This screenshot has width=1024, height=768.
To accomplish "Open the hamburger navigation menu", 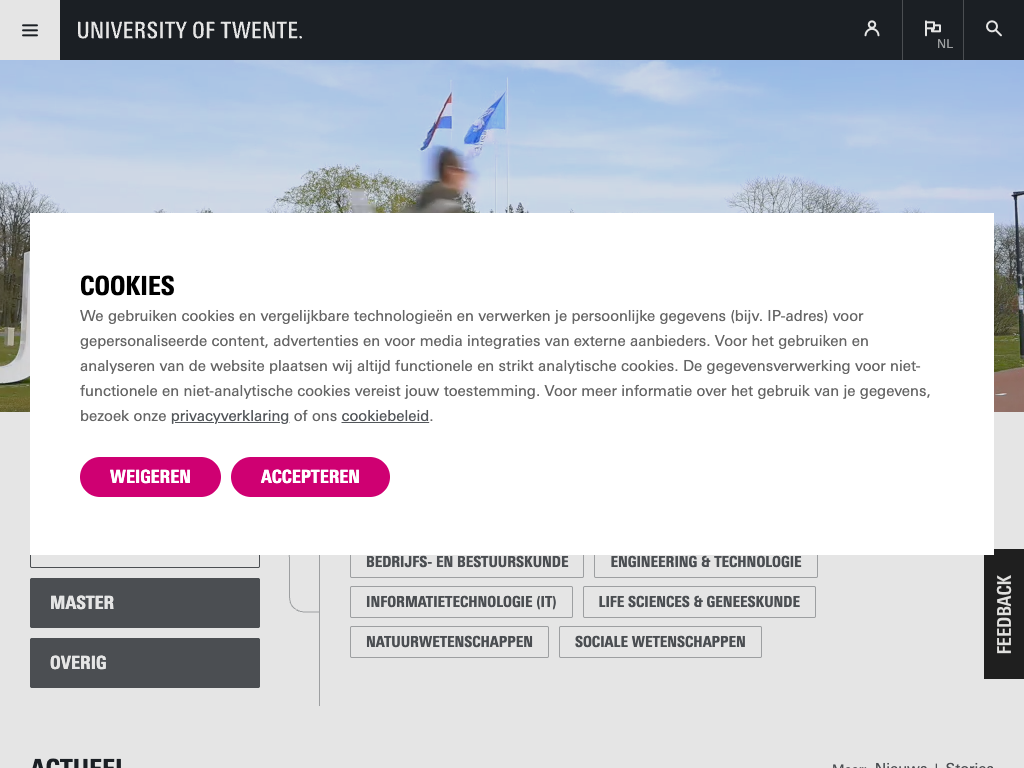I will click(x=30, y=30).
